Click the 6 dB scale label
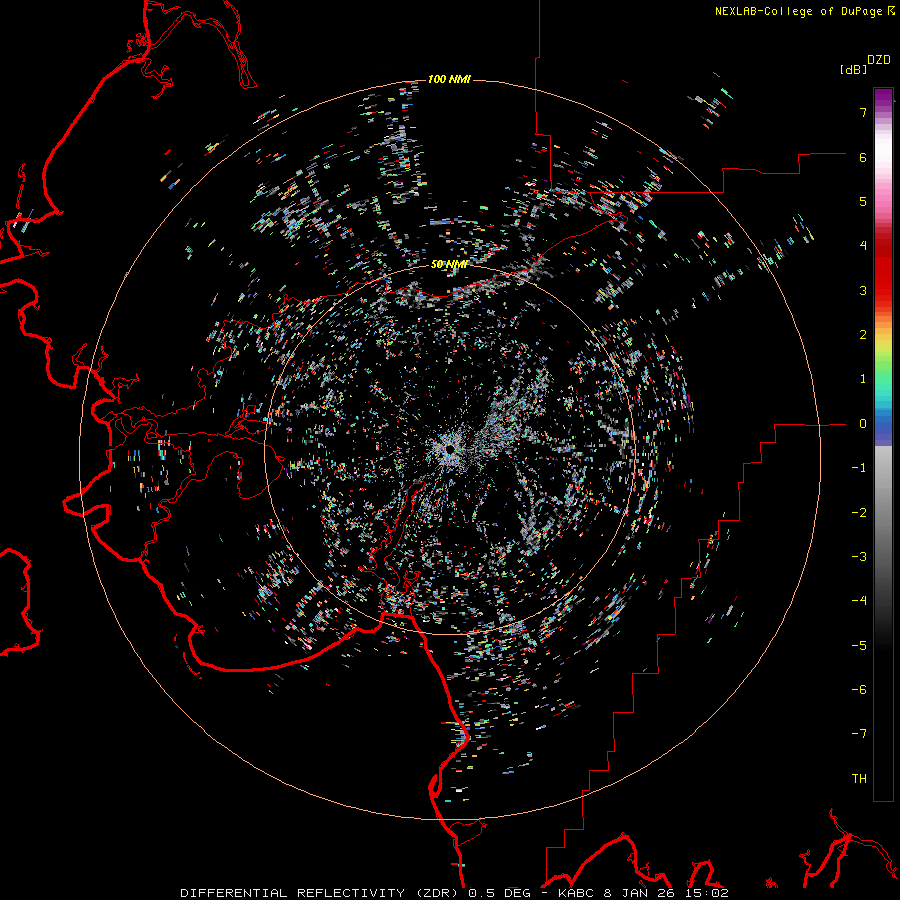This screenshot has width=900, height=900. 863,157
